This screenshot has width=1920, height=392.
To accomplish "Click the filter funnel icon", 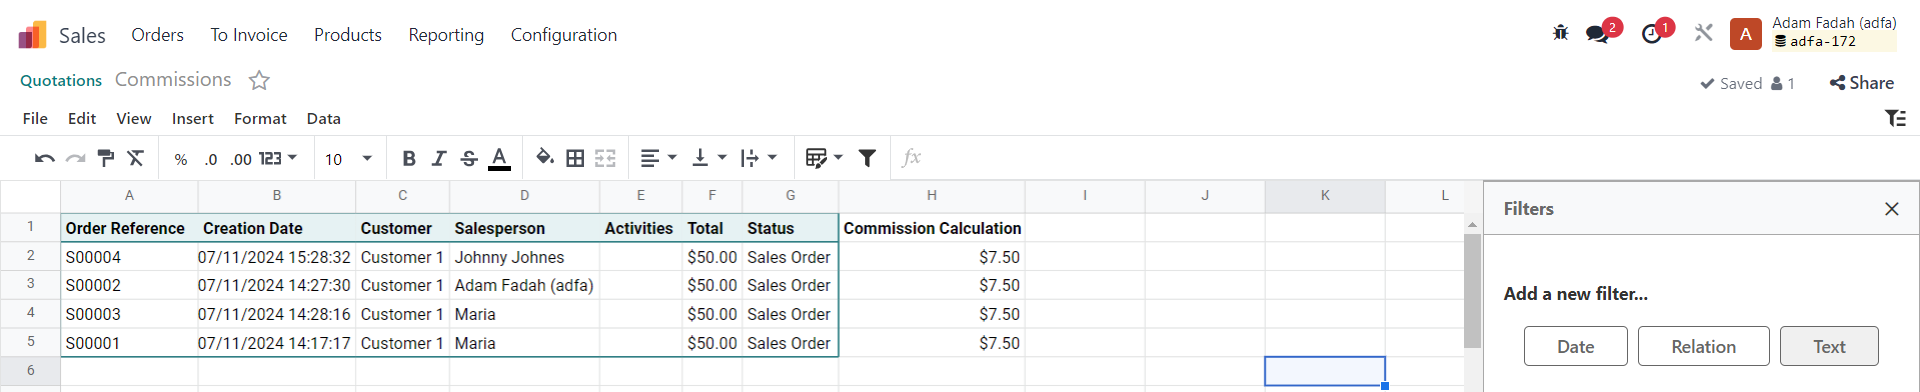I will tap(867, 158).
